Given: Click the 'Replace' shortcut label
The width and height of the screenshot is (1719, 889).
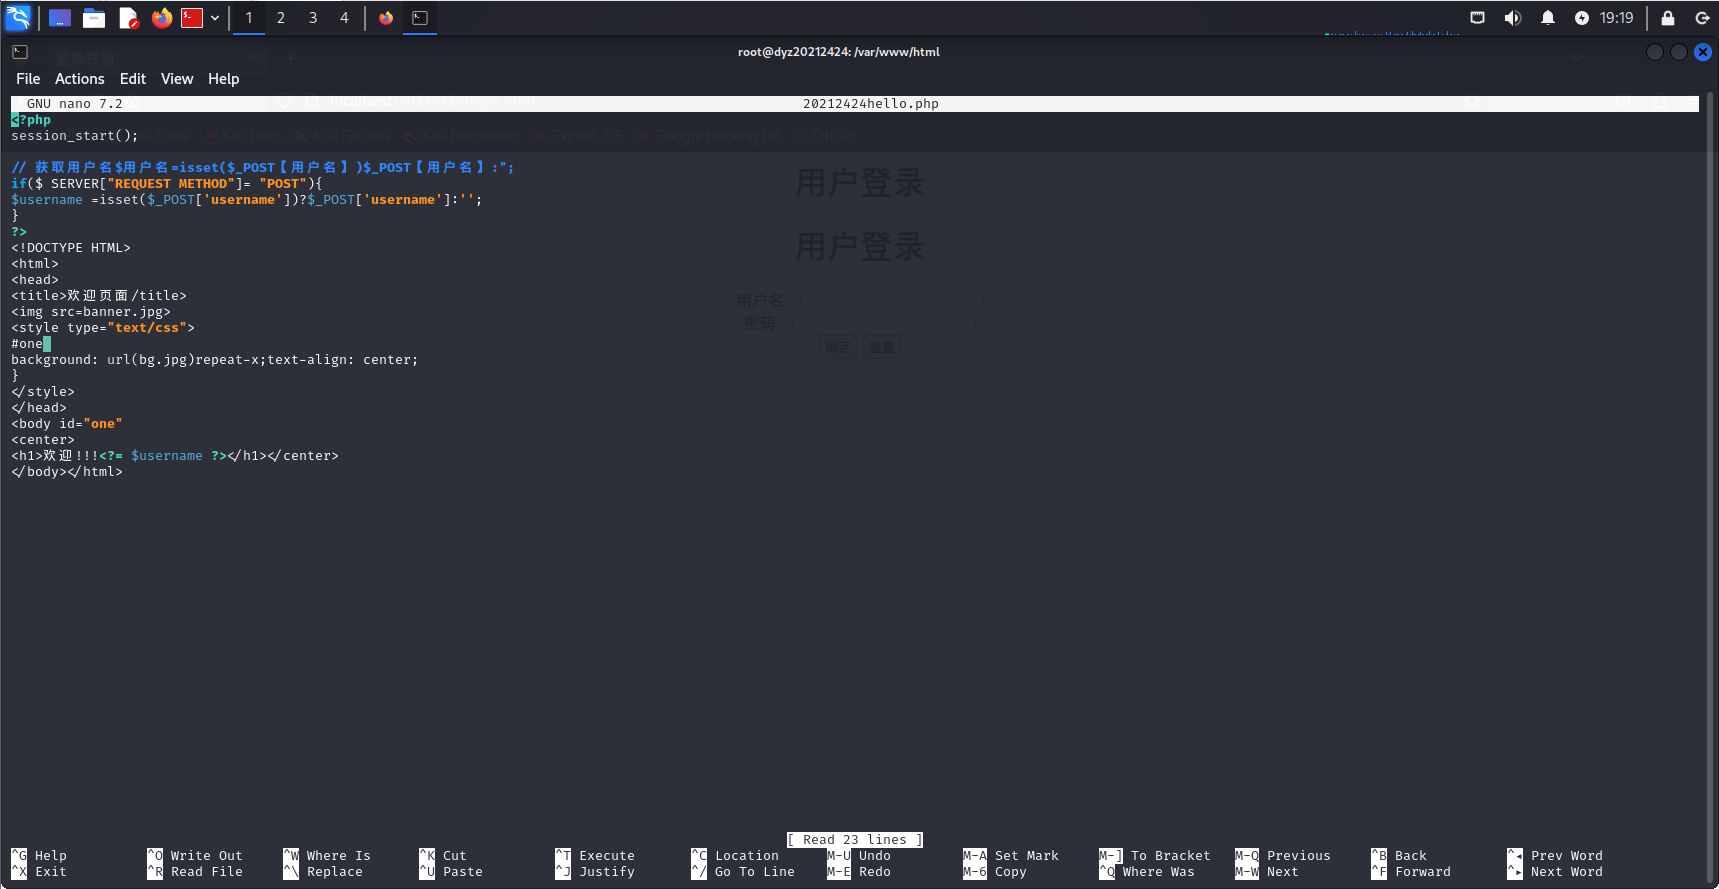Looking at the screenshot, I should pos(335,872).
